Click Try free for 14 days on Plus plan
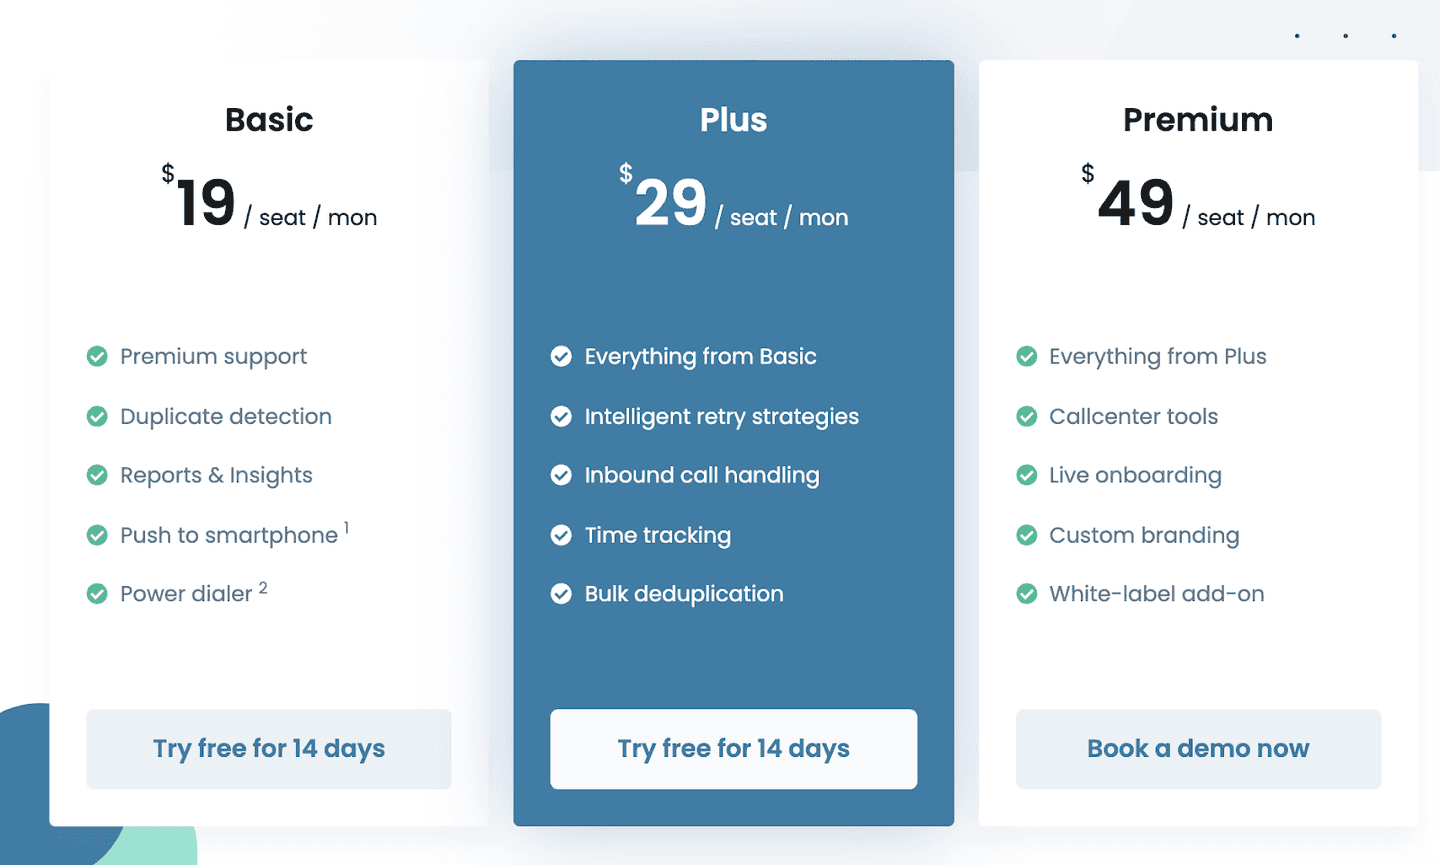 [733, 748]
